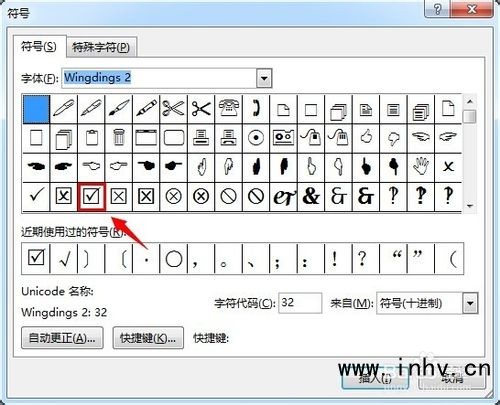Image resolution: width=500 pixels, height=405 pixels.
Task: Insert recent left double quote symbol
Action: tap(393, 258)
